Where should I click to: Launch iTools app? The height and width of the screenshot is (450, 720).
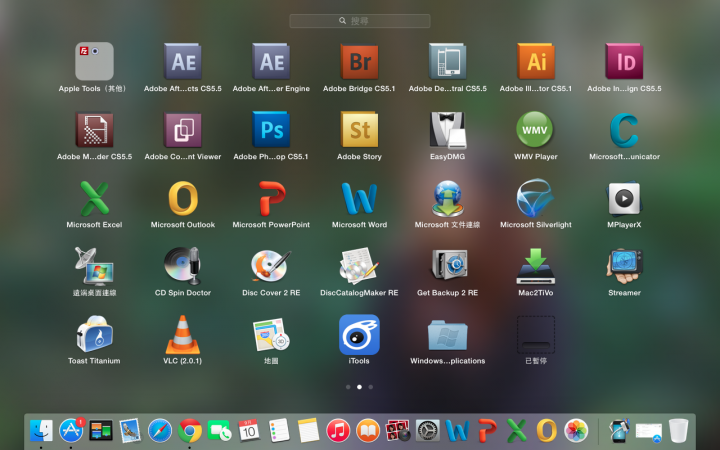tap(359, 334)
